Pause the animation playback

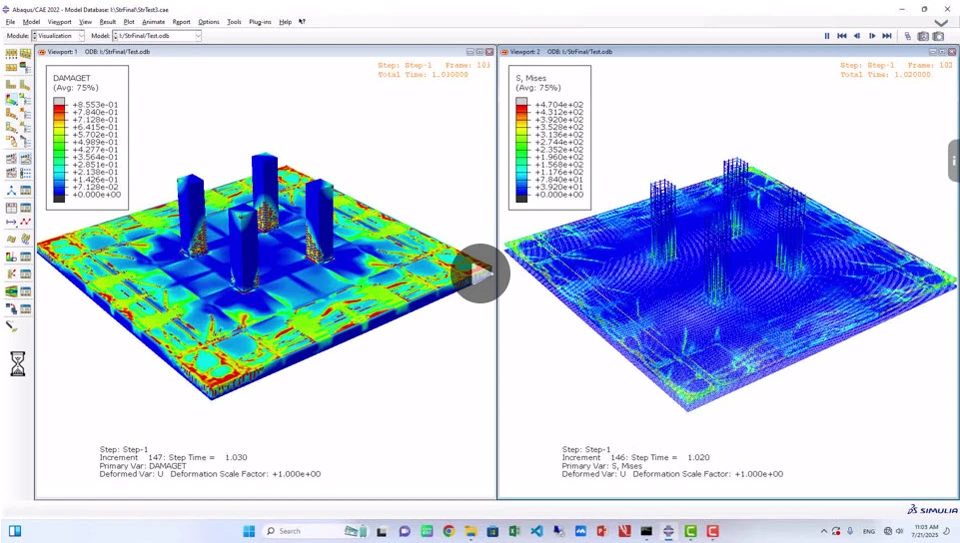[827, 36]
